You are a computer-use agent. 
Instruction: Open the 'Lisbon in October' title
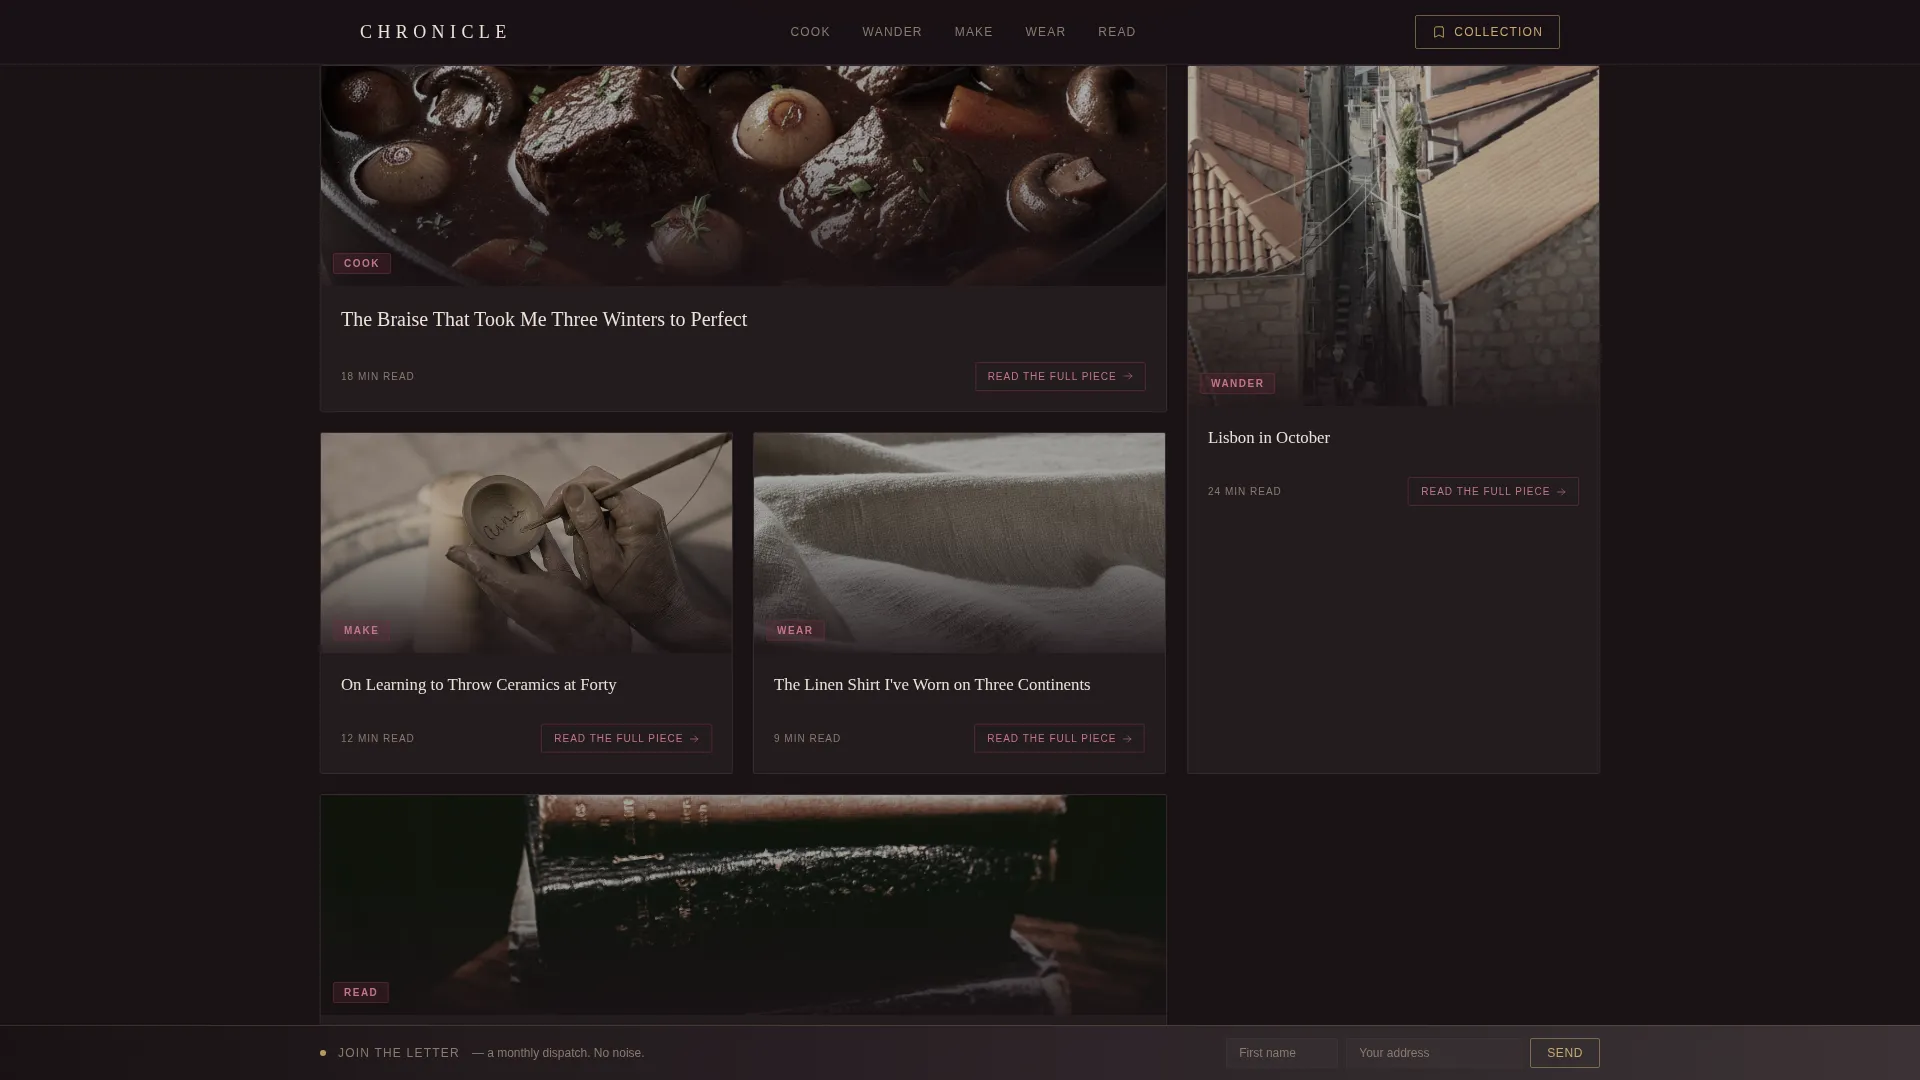coord(1269,438)
